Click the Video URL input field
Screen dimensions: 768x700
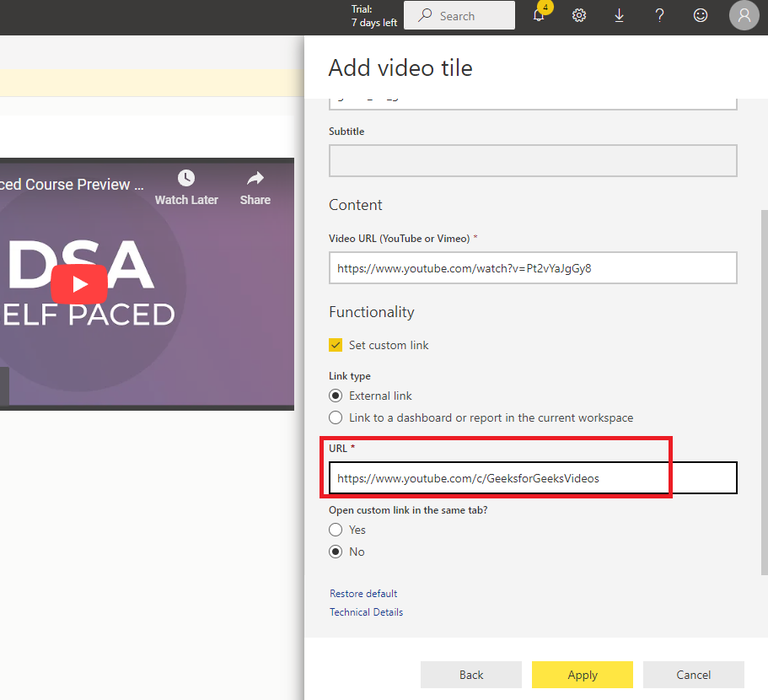(x=533, y=268)
